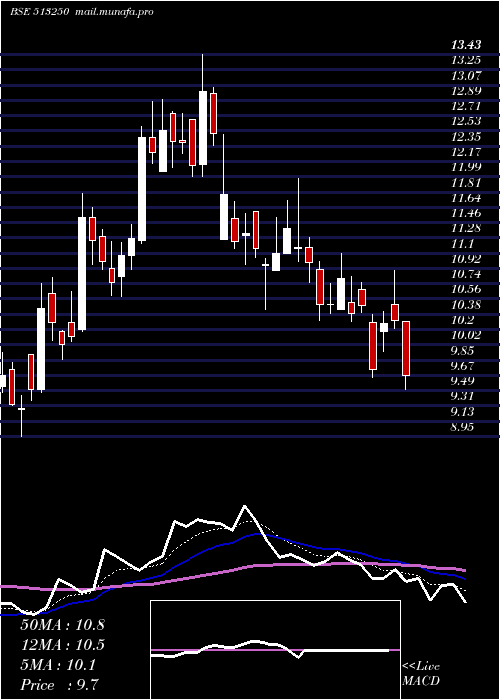Click the 9.31 price axis label
The image size is (500, 700).
pos(462,396)
